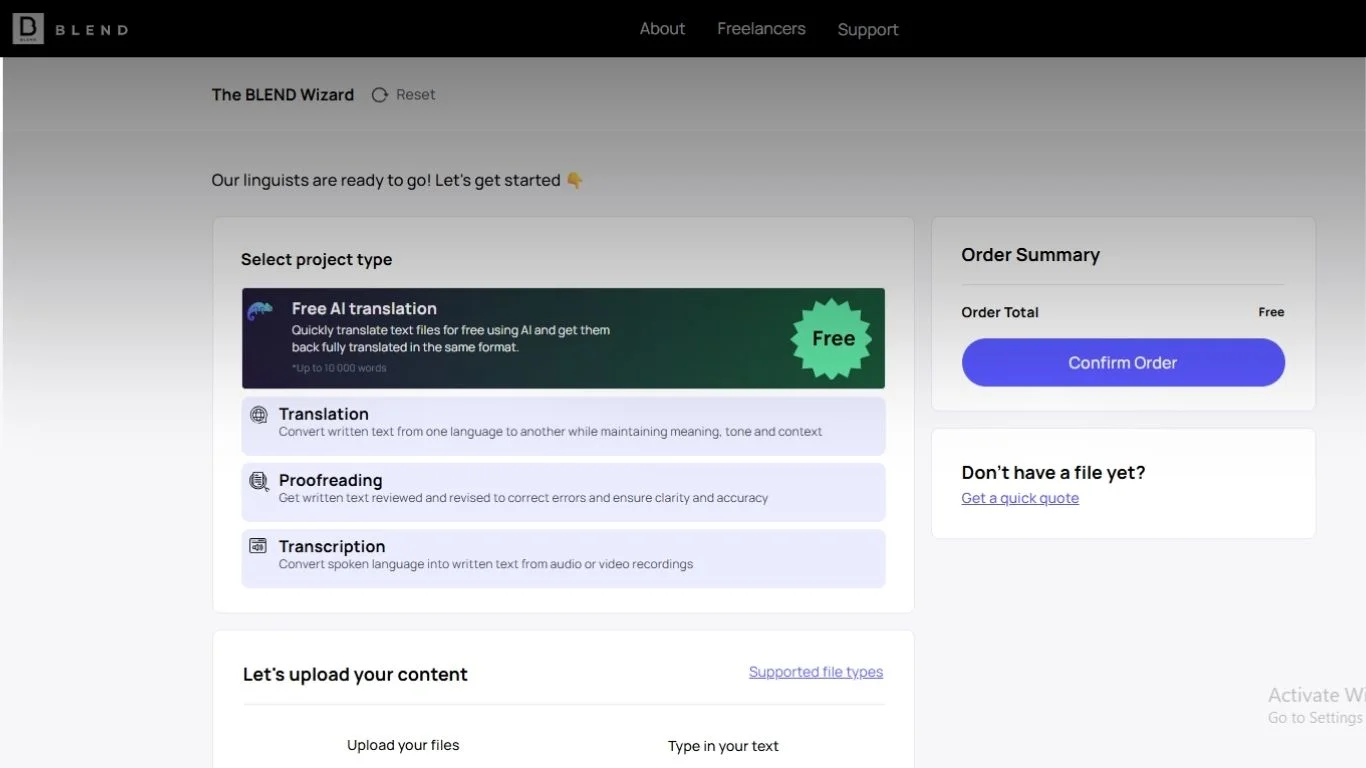Click the Don't have a file yet? heading
1366x768 pixels.
click(1053, 472)
